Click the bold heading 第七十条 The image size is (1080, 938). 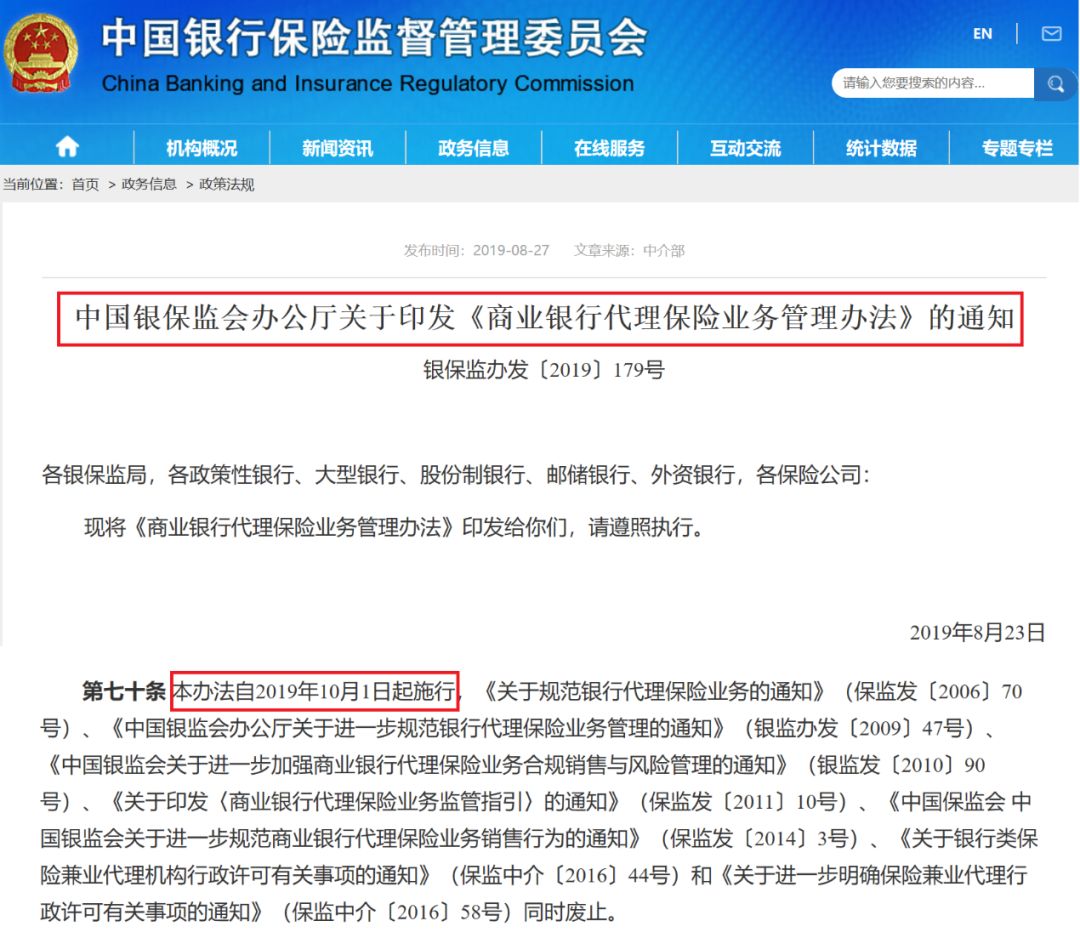coord(124,691)
